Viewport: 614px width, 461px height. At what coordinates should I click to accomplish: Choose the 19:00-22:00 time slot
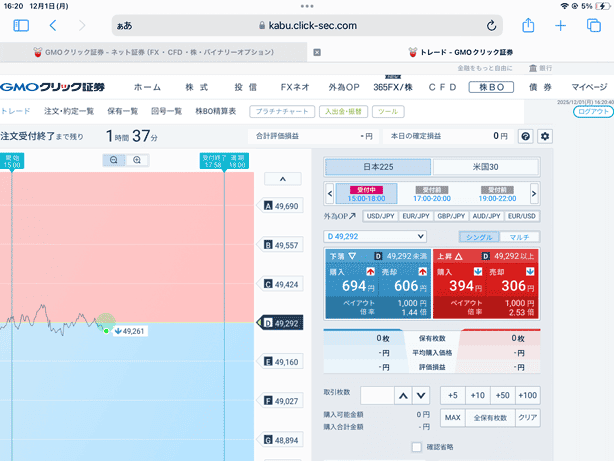coord(497,193)
